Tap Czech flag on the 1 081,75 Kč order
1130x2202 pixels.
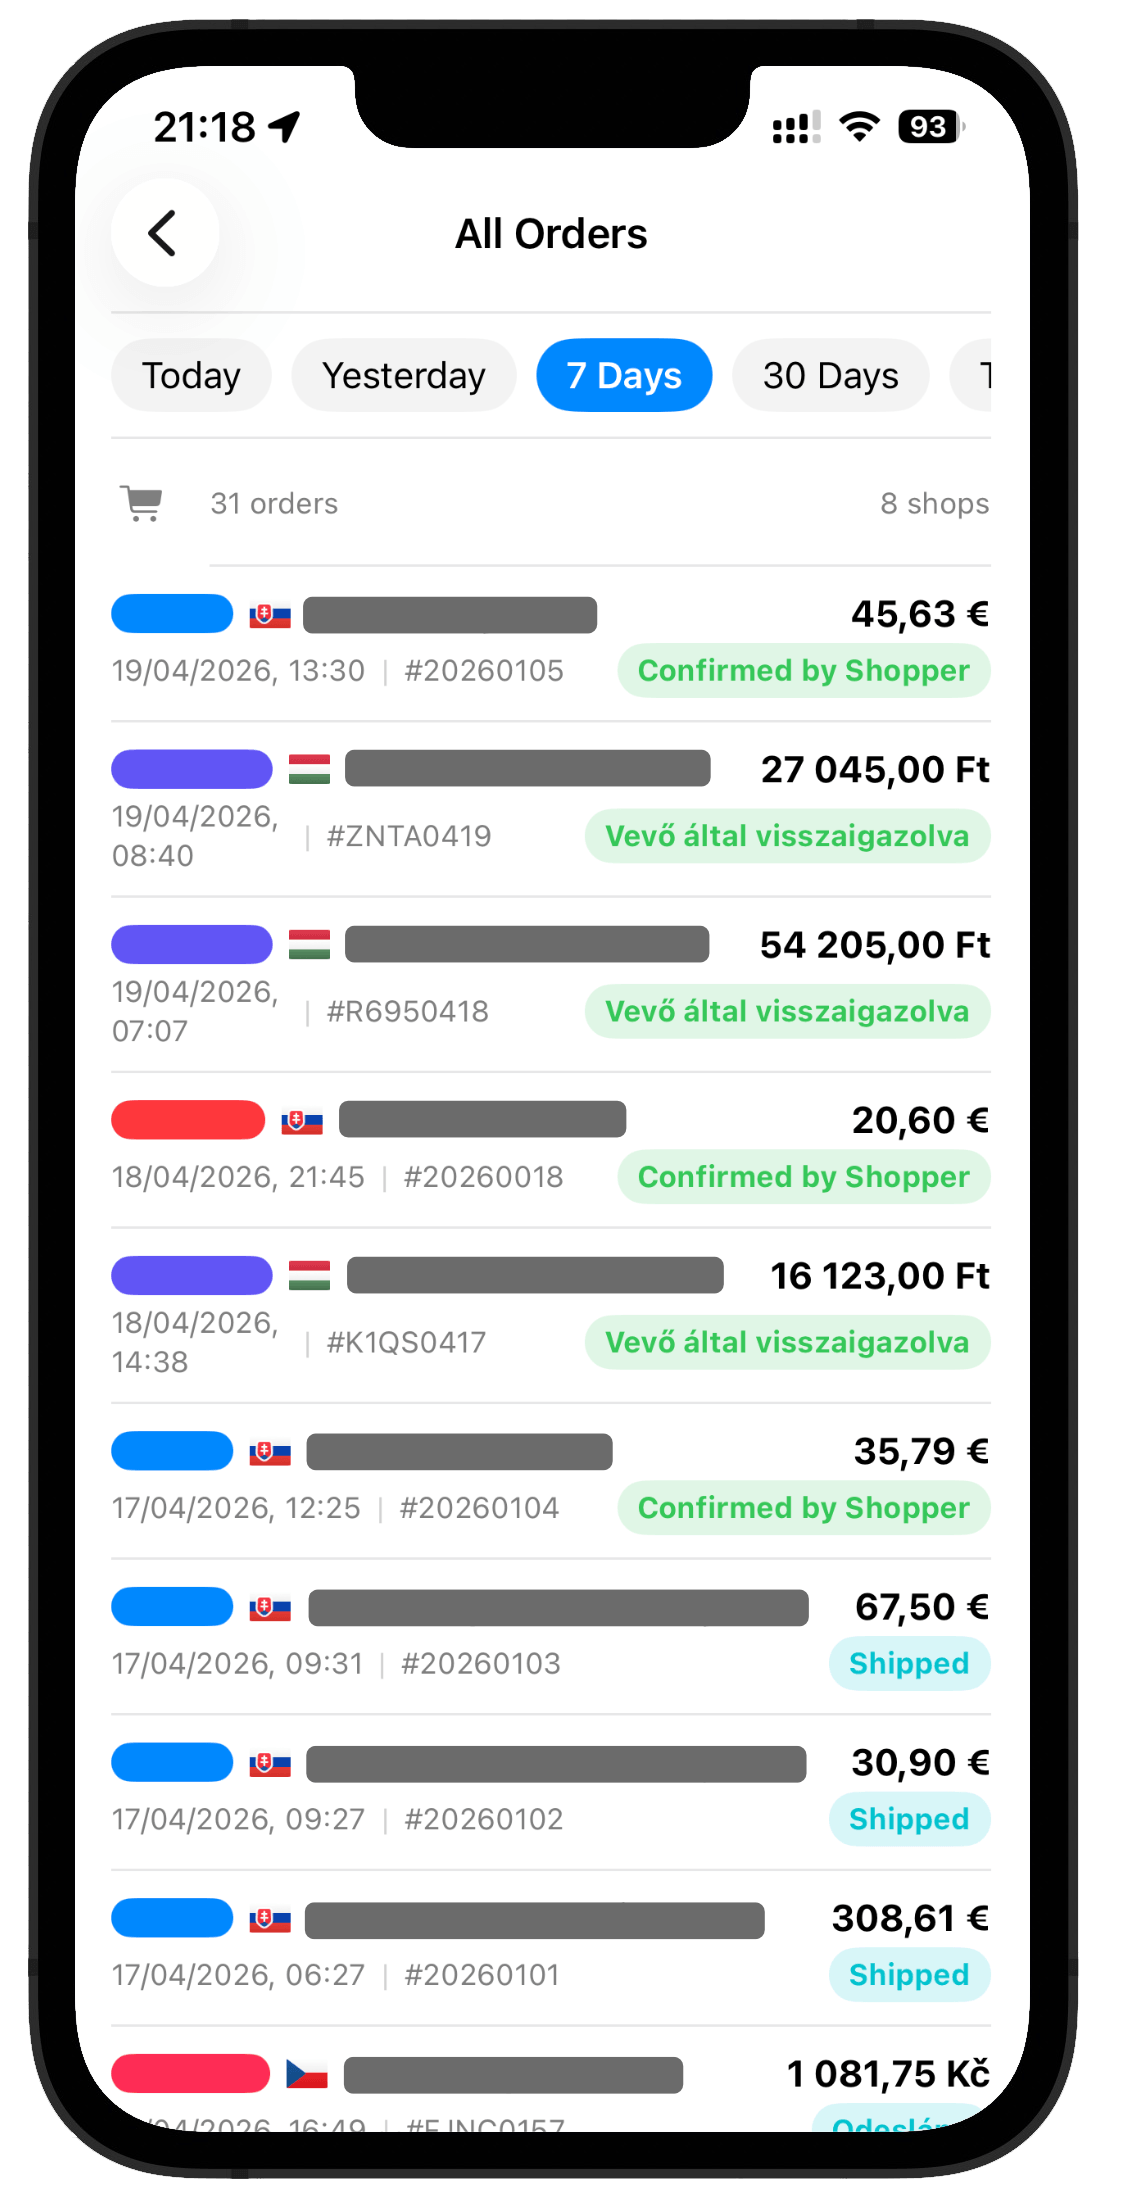tap(307, 2074)
